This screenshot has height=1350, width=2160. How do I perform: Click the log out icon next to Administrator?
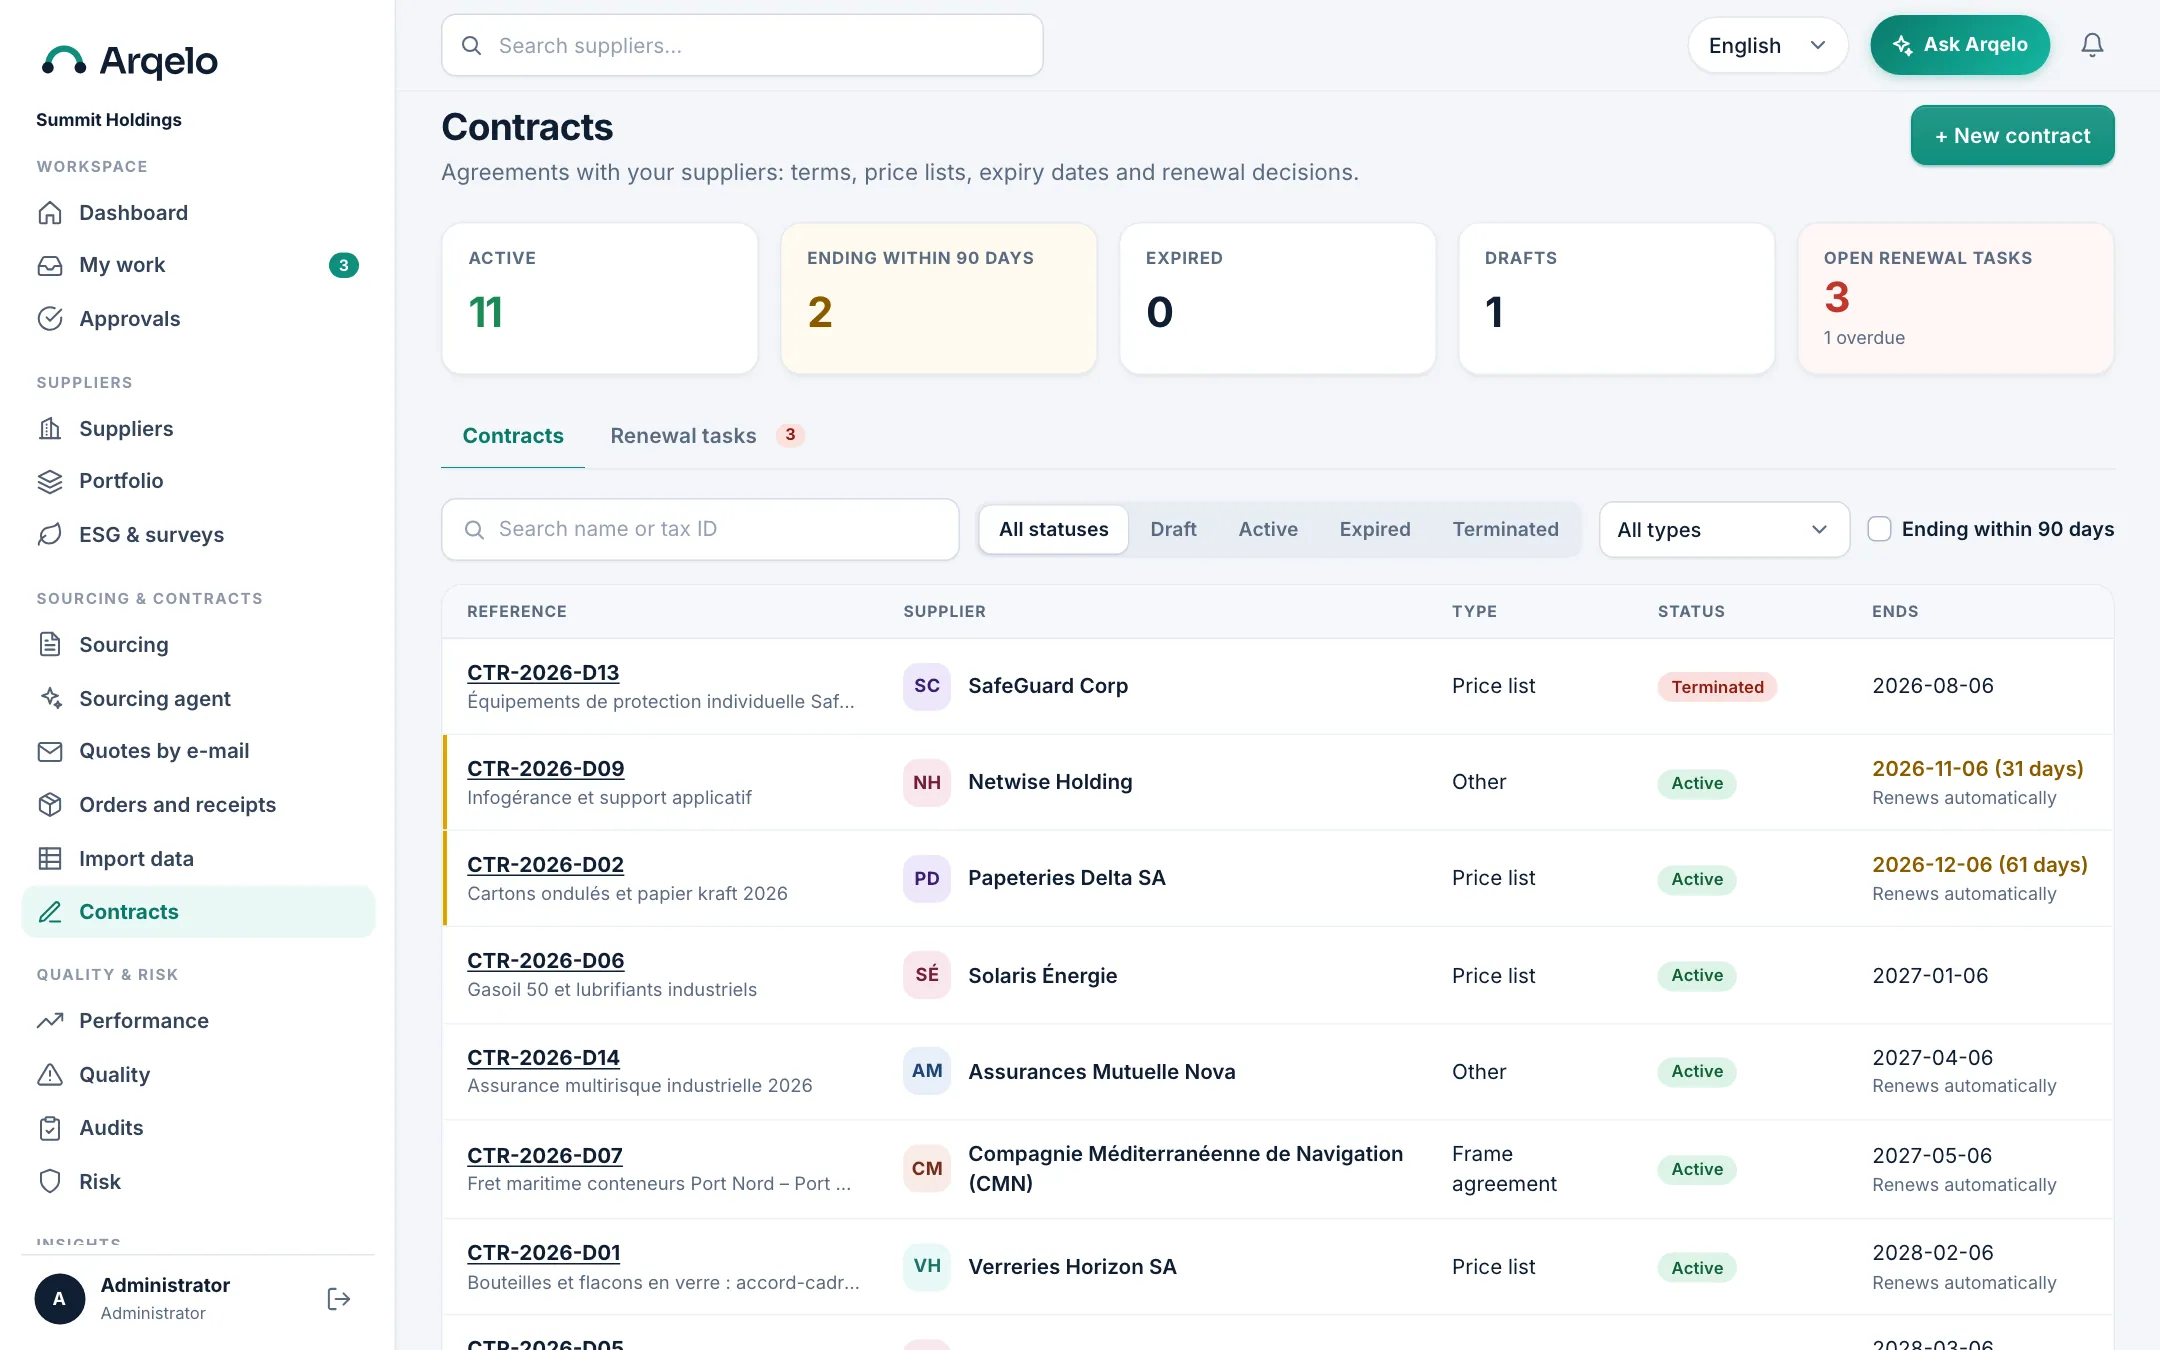tap(339, 1298)
